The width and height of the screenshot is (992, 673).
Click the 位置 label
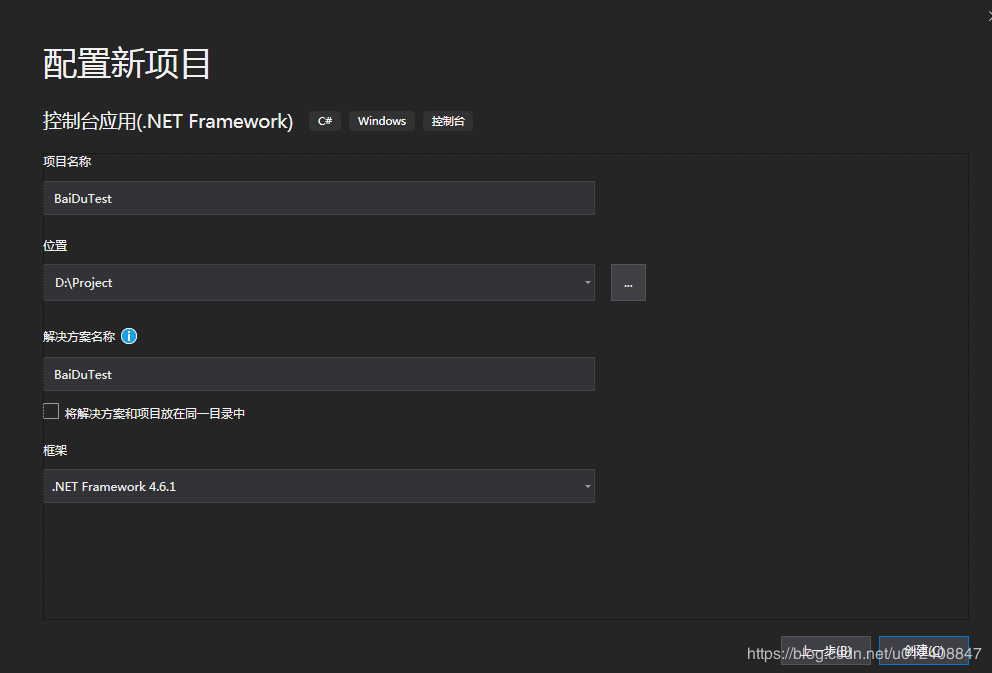click(x=55, y=246)
